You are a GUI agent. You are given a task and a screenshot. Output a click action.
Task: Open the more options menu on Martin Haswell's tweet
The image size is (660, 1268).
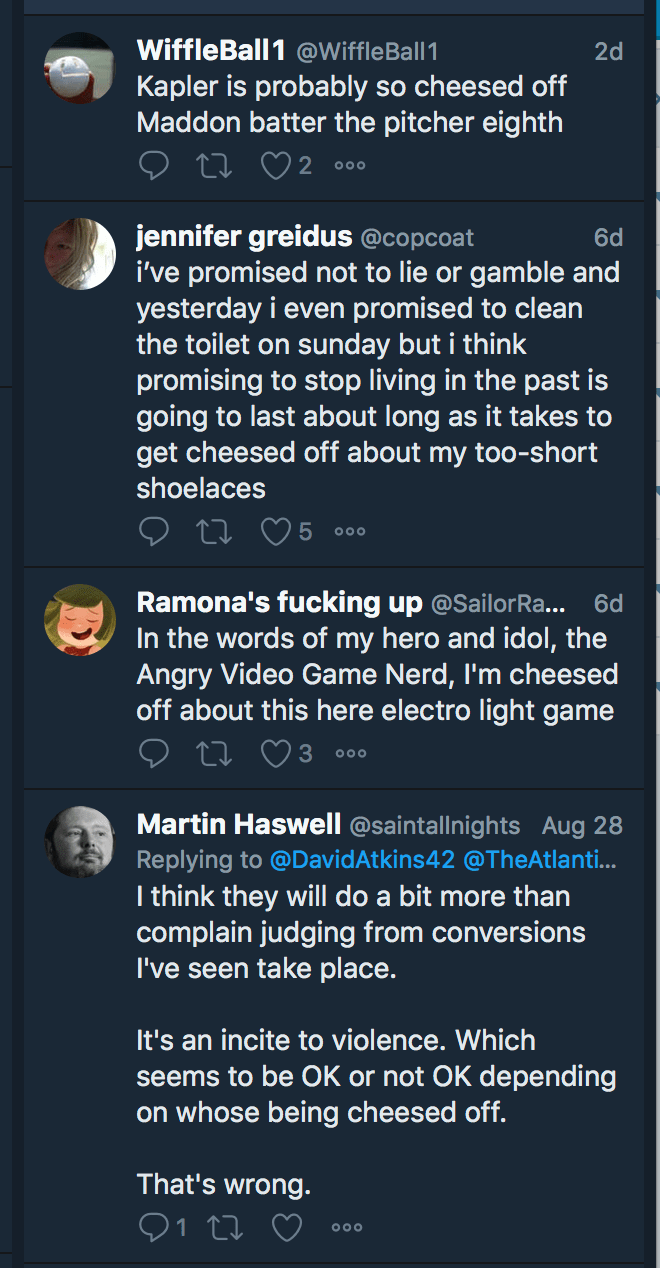(x=347, y=1227)
